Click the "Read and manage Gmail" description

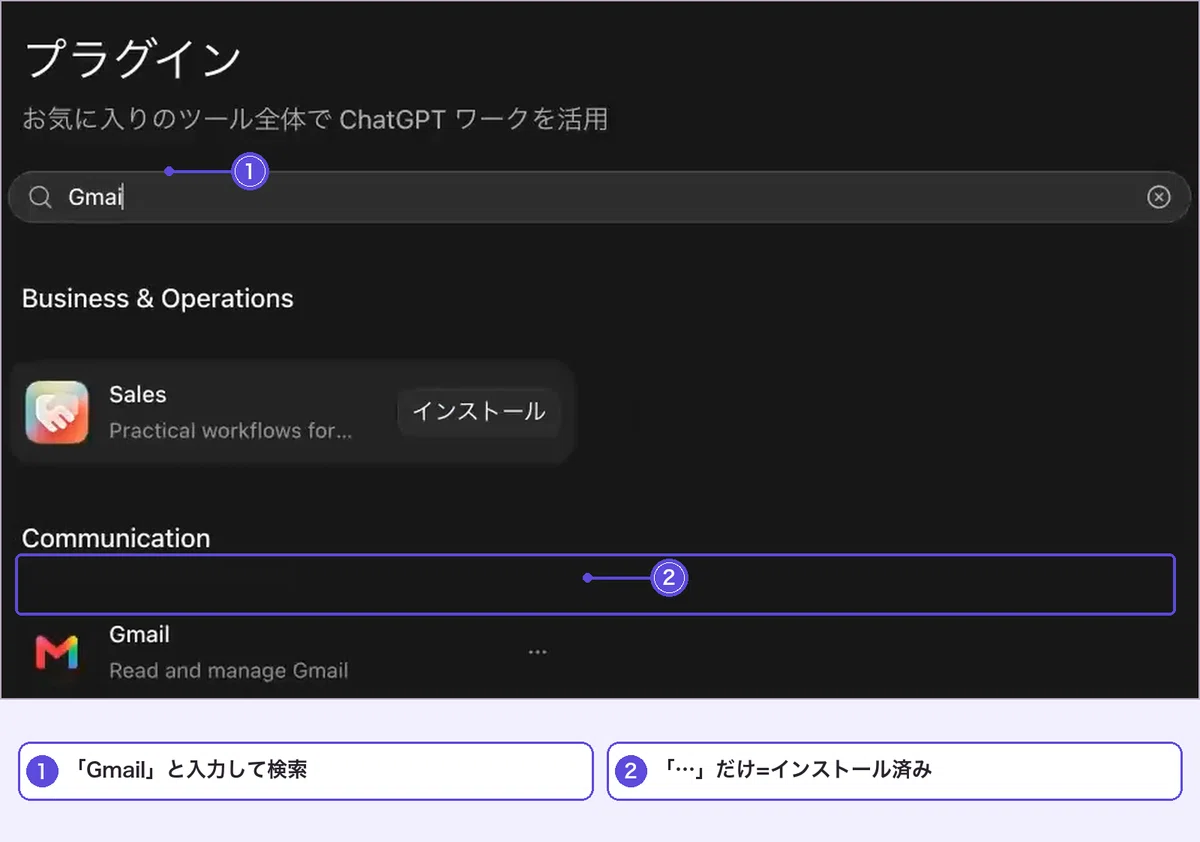pos(228,670)
